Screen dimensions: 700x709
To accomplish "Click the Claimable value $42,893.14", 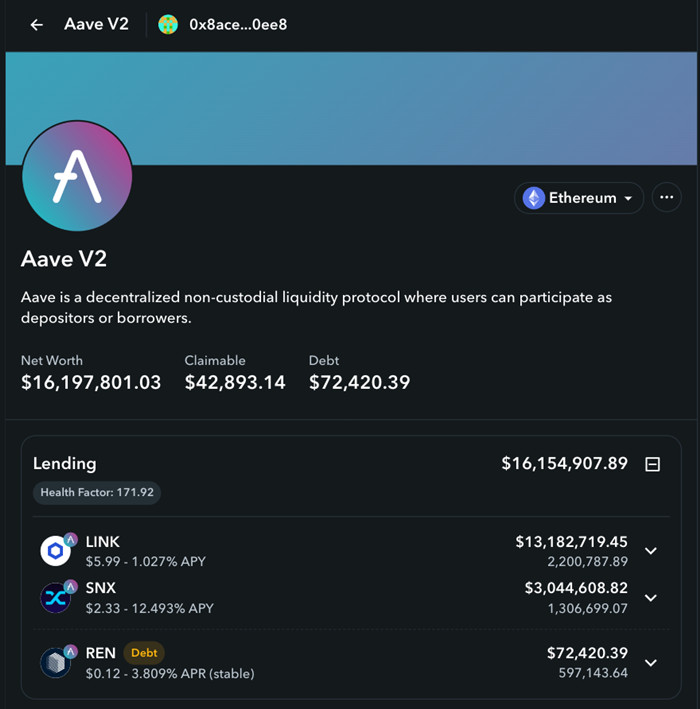I will pos(235,383).
